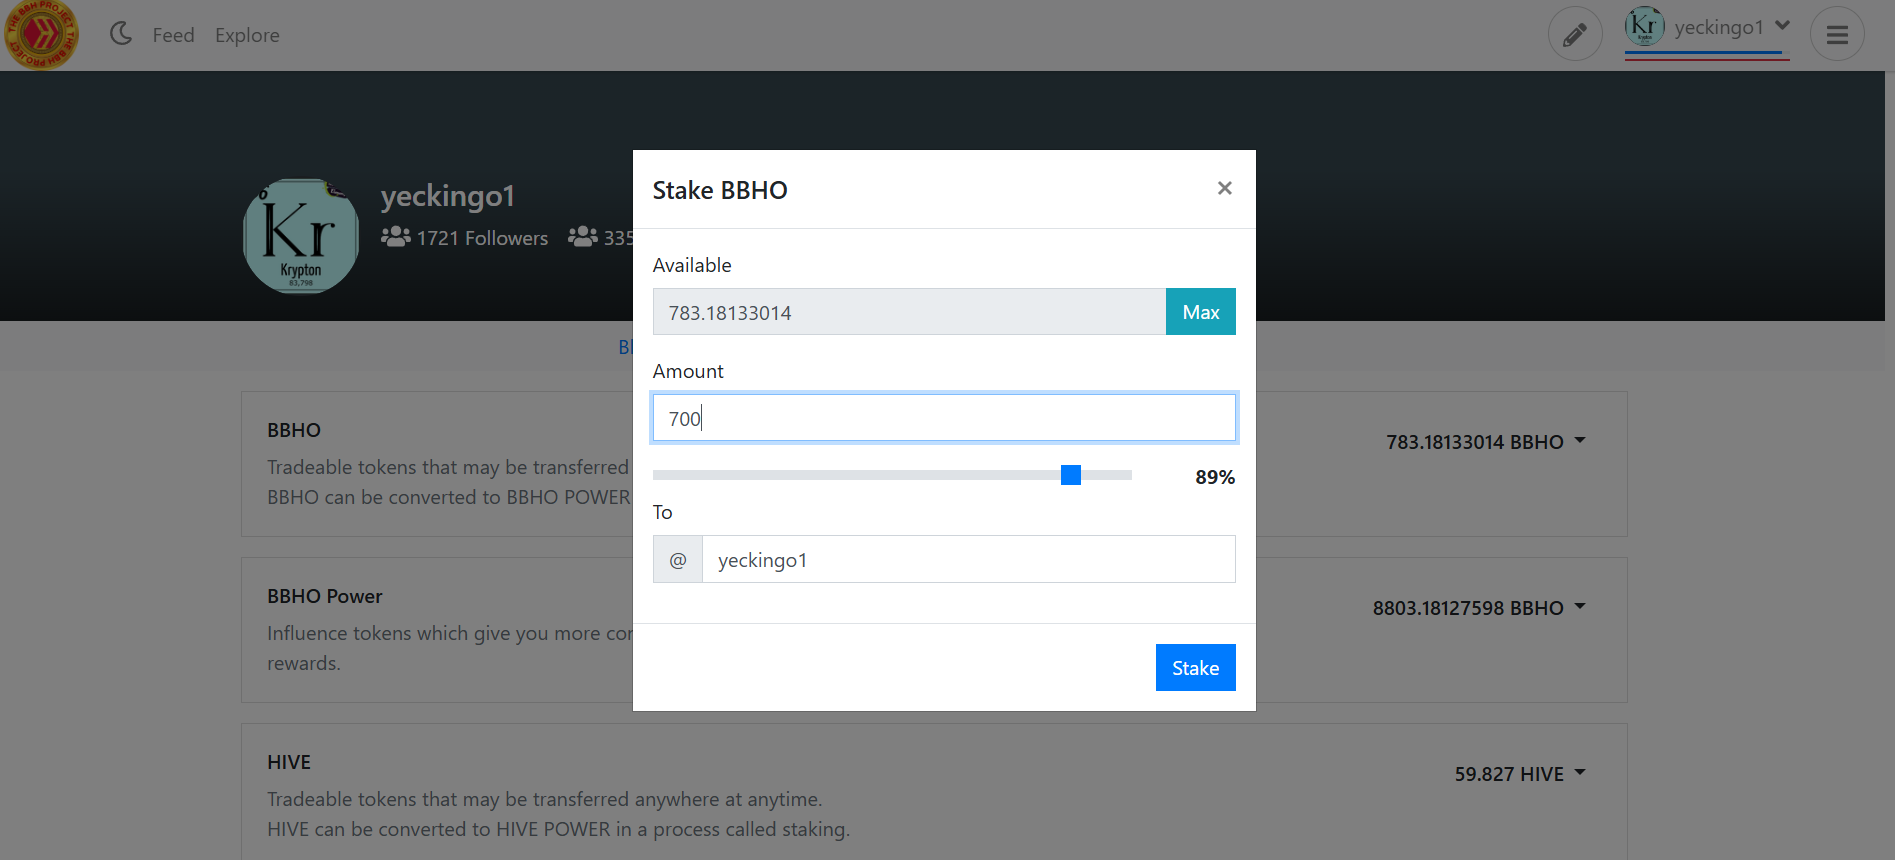Open the hamburger menu
This screenshot has height=860, width=1895.
click(1837, 34)
